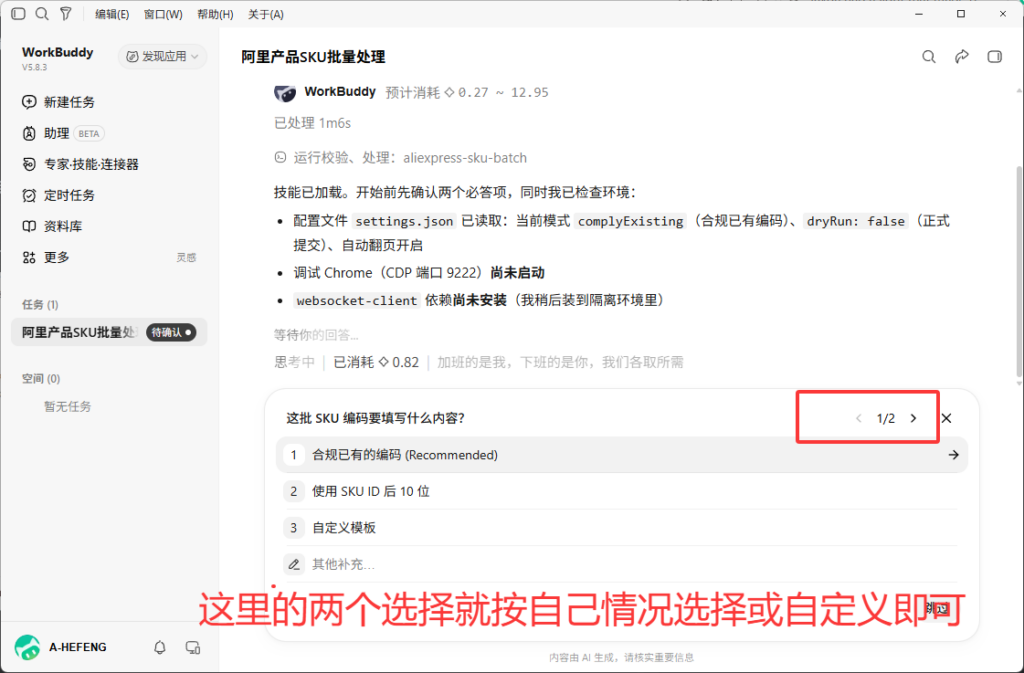Click the device screen icon beside bell
The width and height of the screenshot is (1024, 673).
click(193, 647)
